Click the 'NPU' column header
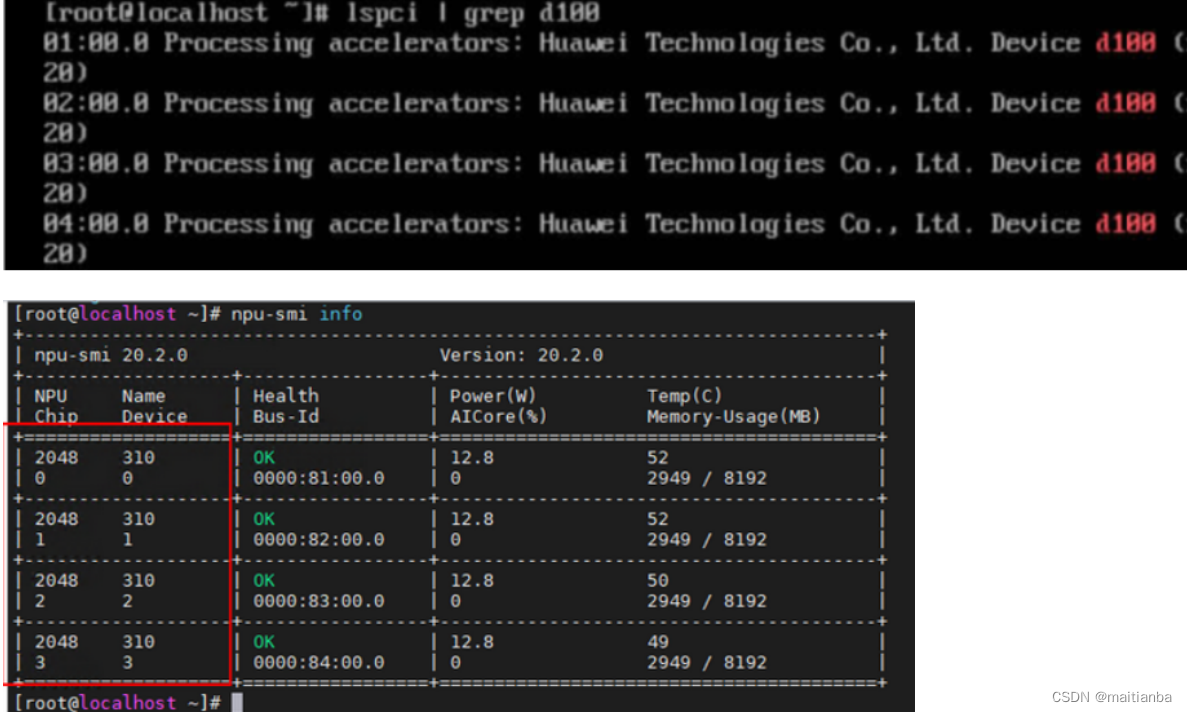Screen dimensions: 1187x712 51,396
